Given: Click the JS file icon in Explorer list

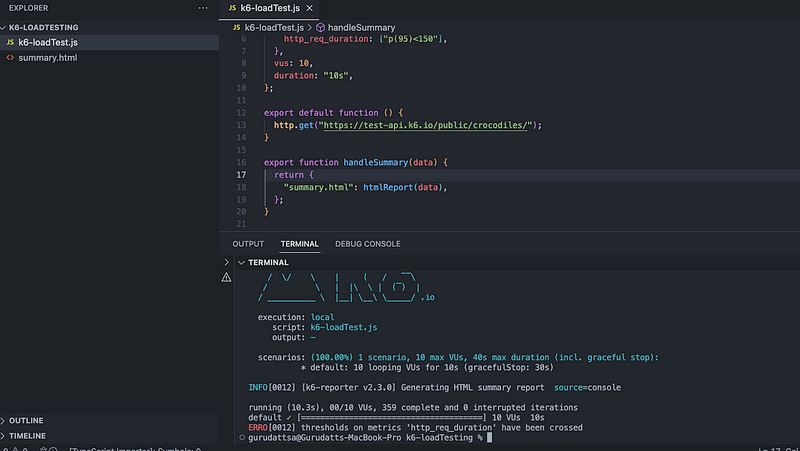Looking at the screenshot, I should tap(10, 42).
